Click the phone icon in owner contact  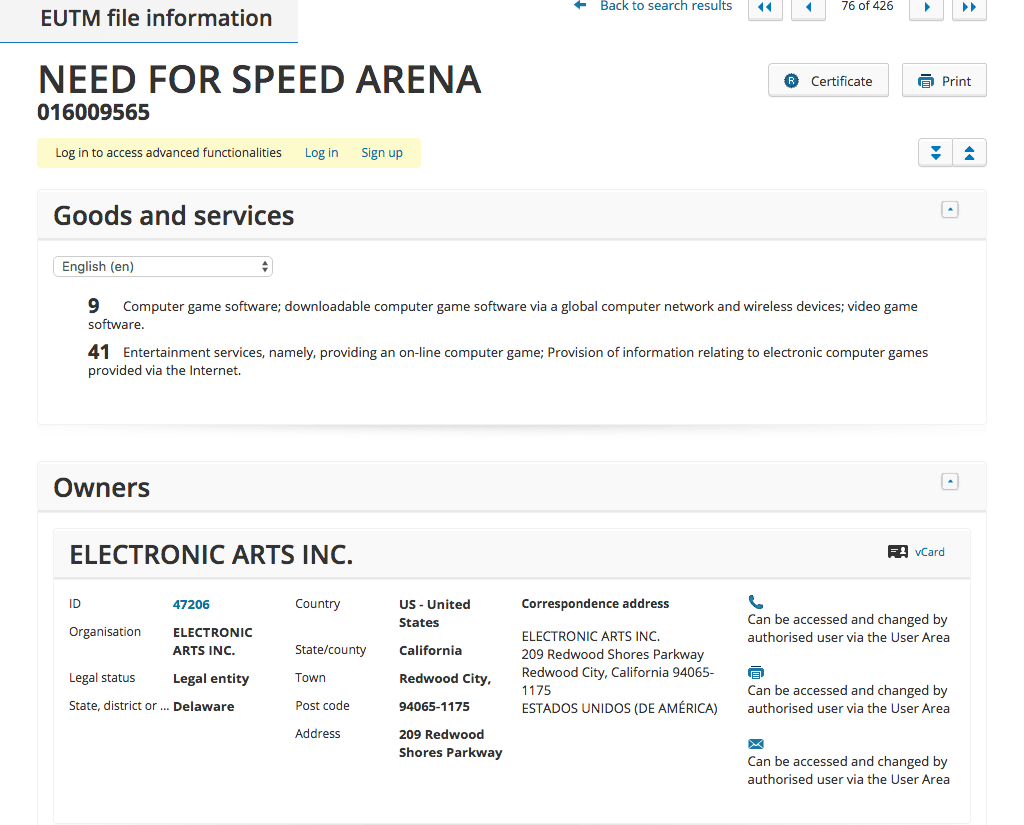756,602
